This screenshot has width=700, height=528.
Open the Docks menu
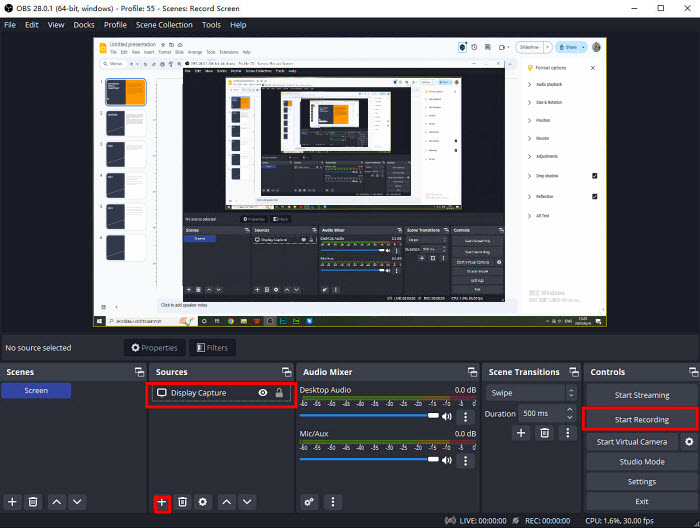[83, 24]
